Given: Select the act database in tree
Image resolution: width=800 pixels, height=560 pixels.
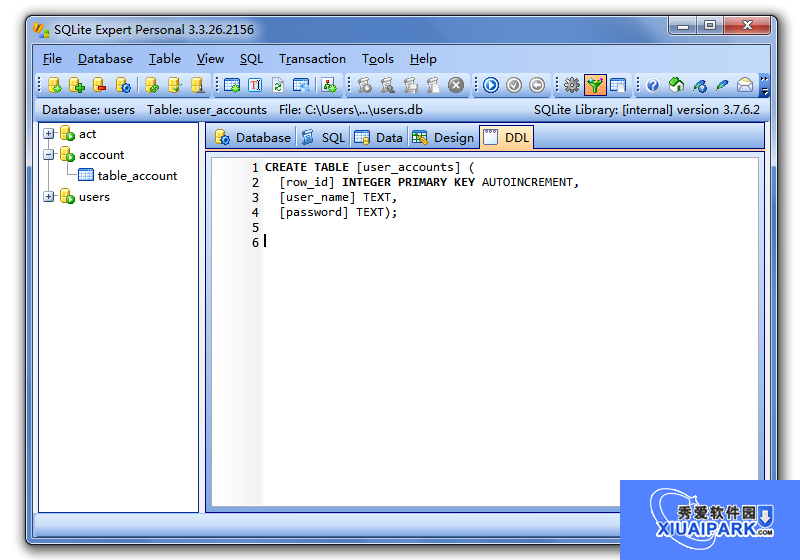Looking at the screenshot, I should coord(87,134).
